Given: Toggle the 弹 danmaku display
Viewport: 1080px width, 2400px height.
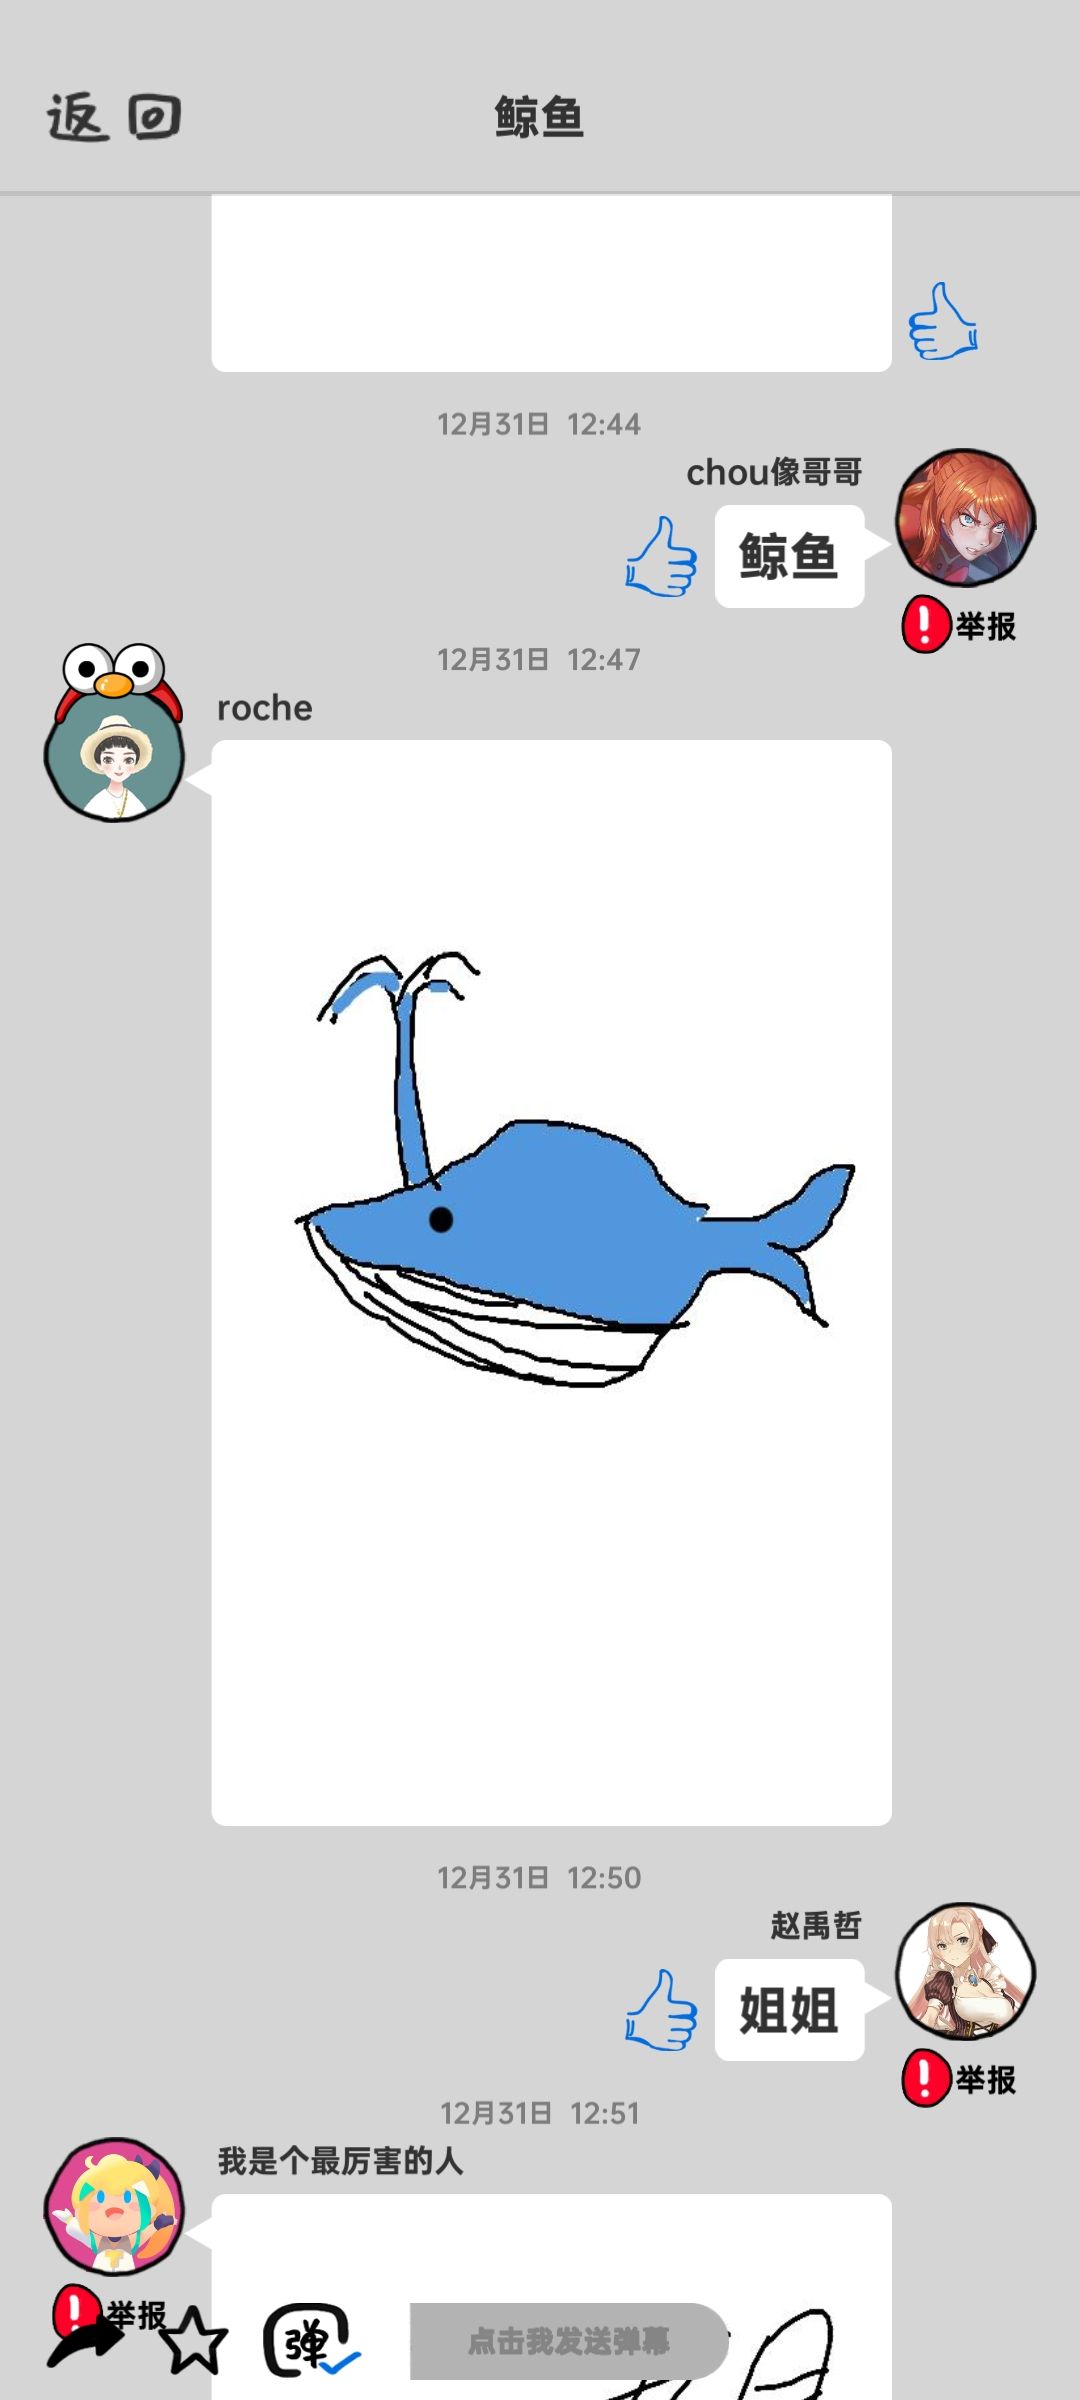Looking at the screenshot, I should pos(311,2341).
